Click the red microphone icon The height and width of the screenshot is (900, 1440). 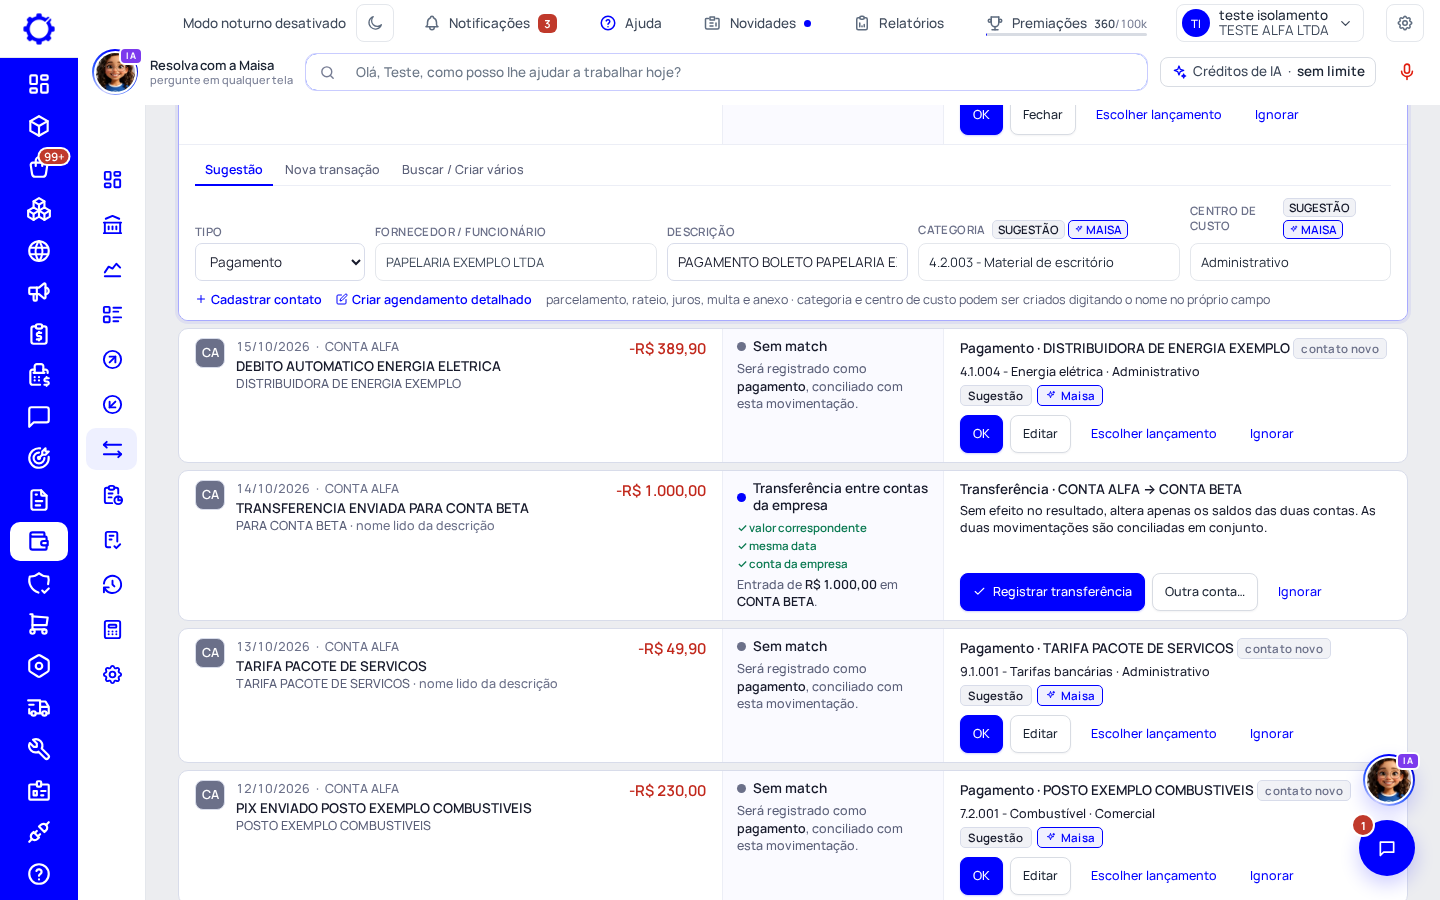(1407, 72)
